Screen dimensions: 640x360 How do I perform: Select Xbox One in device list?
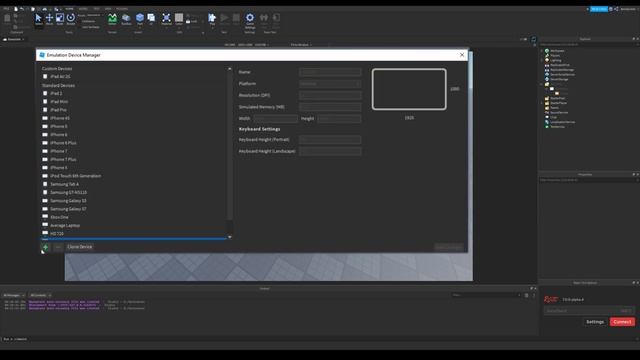click(135, 217)
